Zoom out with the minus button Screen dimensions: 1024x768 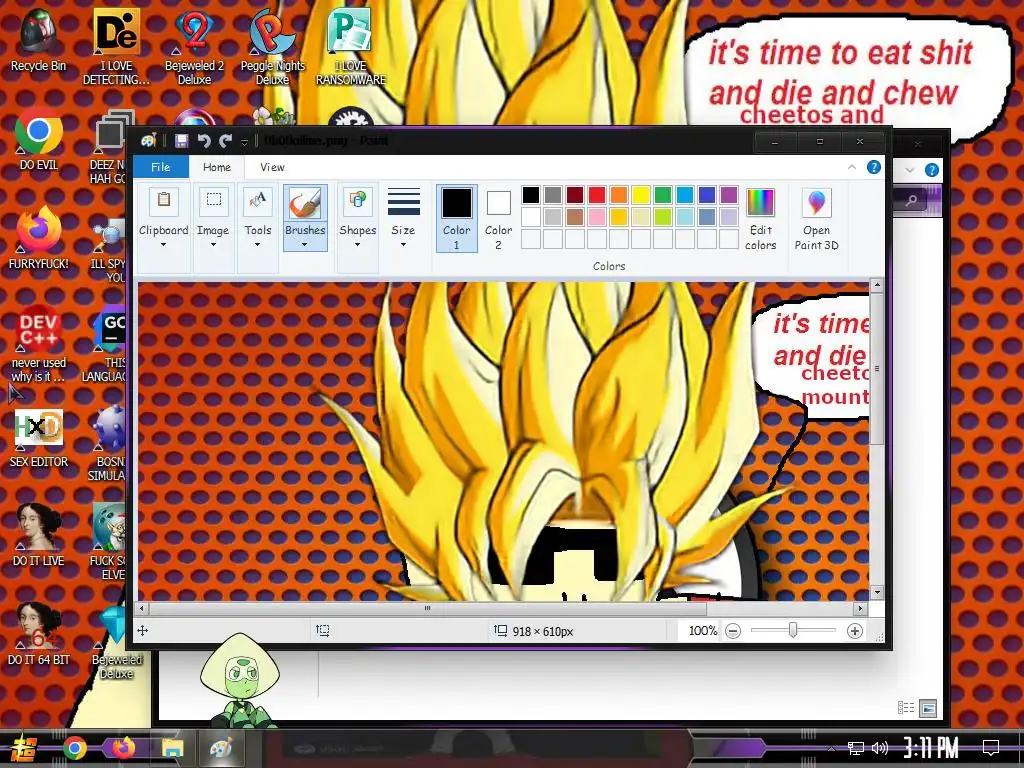tap(733, 631)
